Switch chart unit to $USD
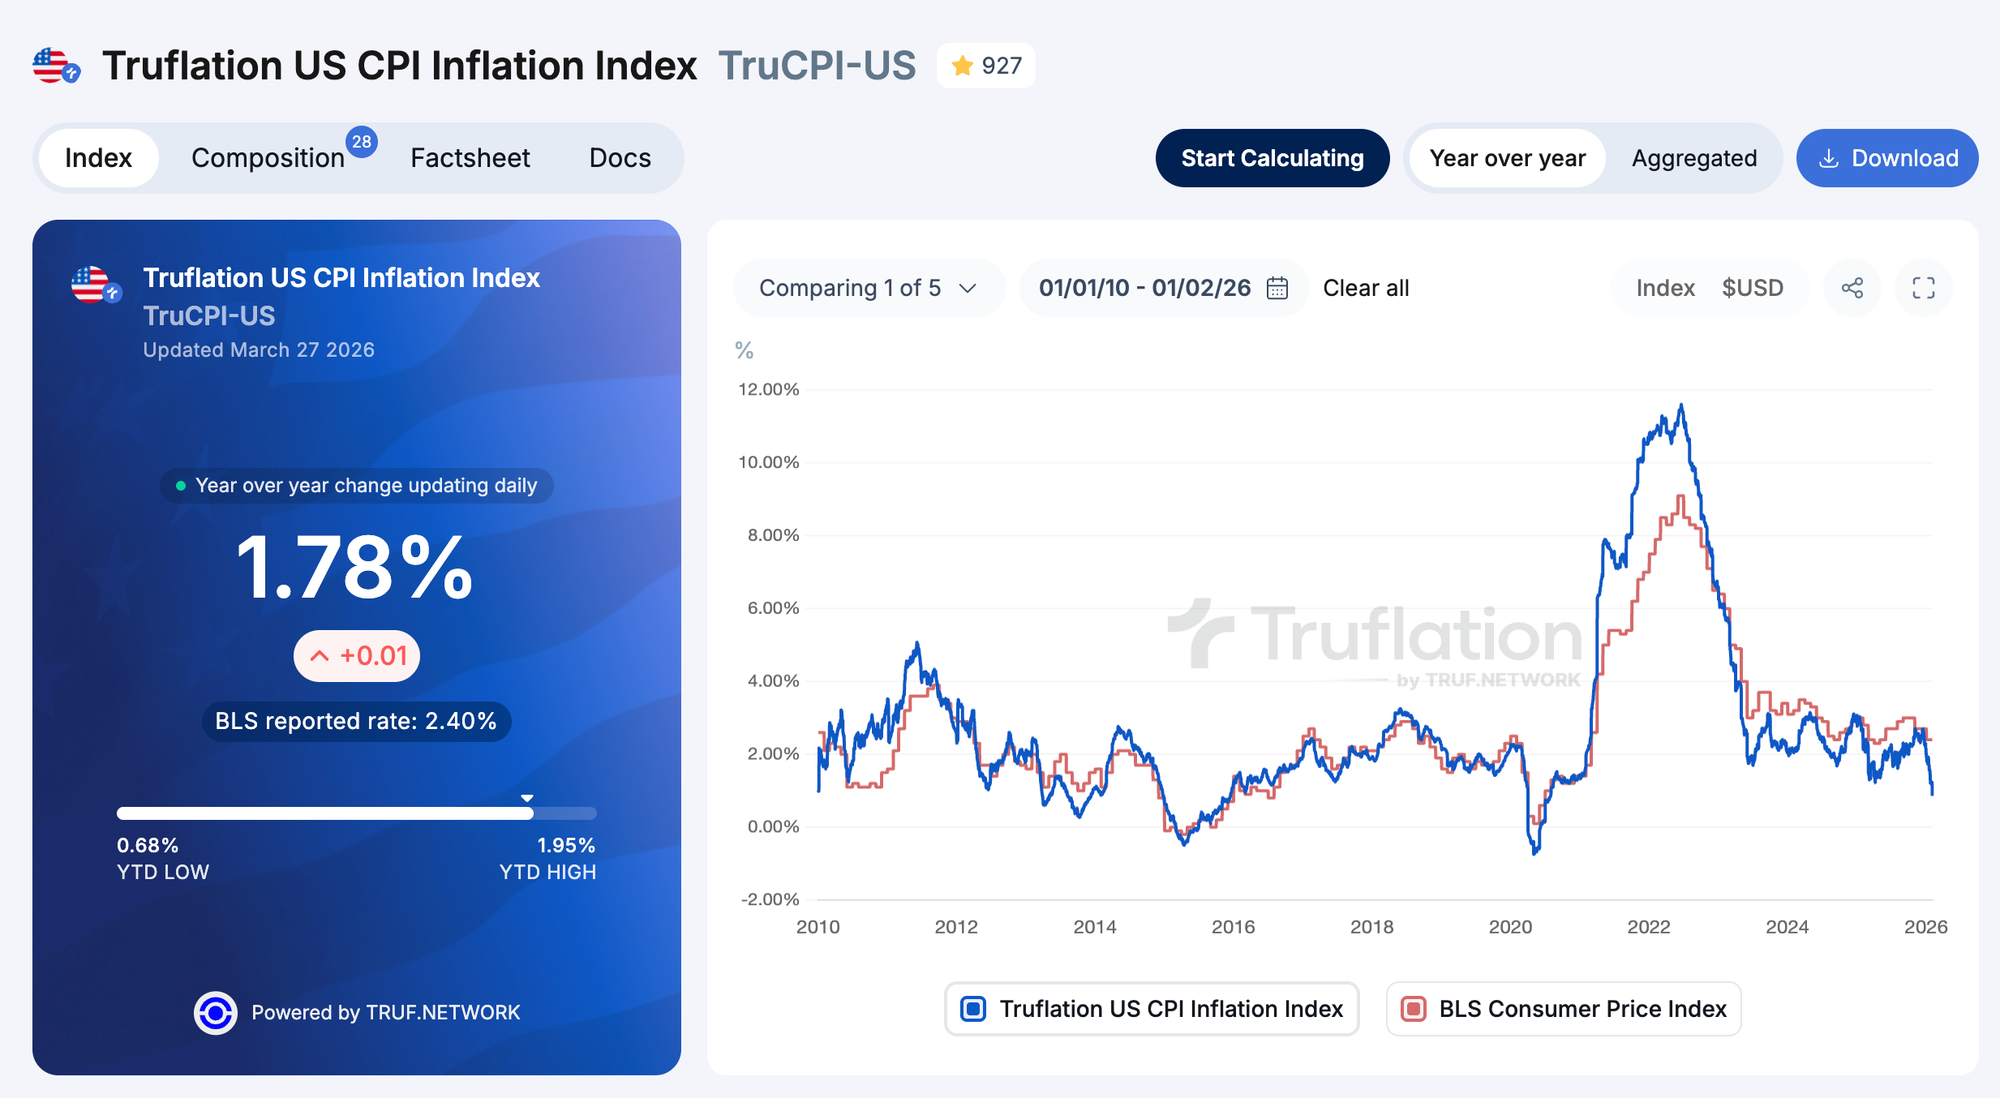 (x=1752, y=288)
